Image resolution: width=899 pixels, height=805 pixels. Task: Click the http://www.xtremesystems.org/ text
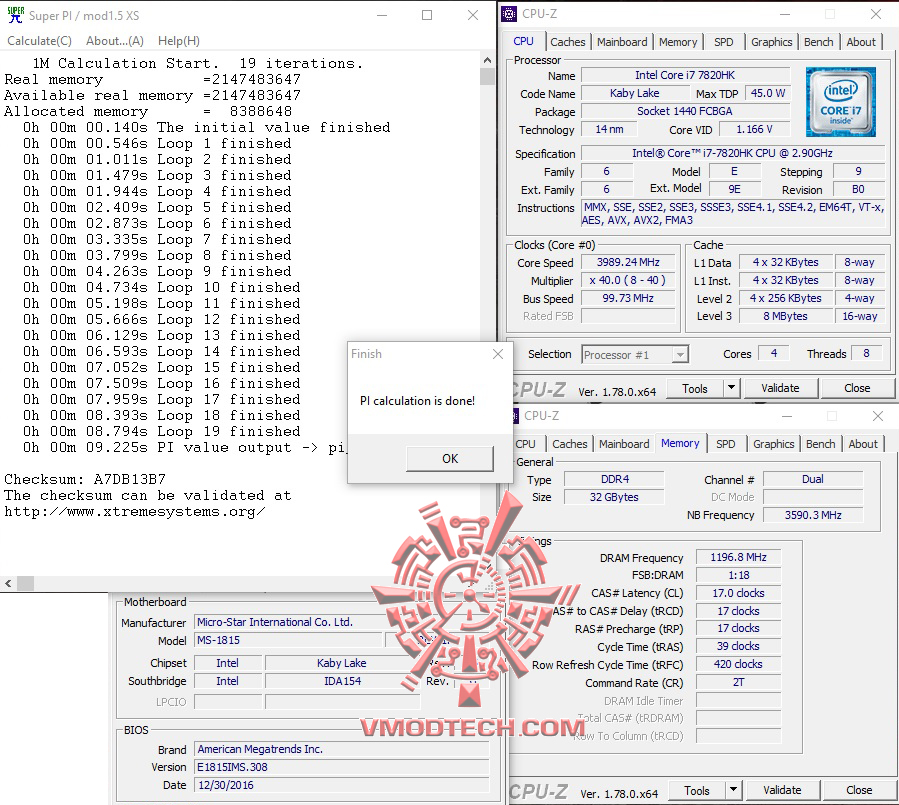(x=135, y=511)
